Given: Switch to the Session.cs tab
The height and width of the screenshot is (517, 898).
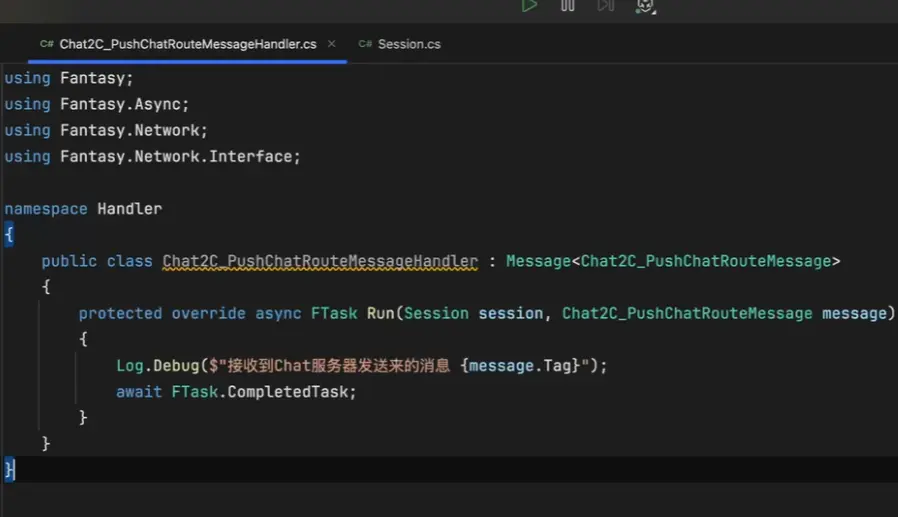Looking at the screenshot, I should (400, 44).
